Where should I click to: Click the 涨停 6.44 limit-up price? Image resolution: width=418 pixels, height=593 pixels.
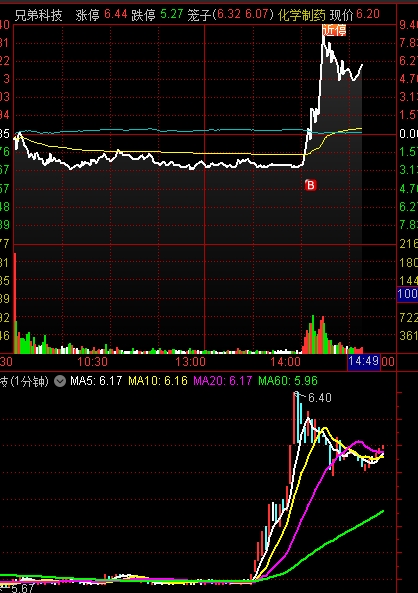click(101, 15)
